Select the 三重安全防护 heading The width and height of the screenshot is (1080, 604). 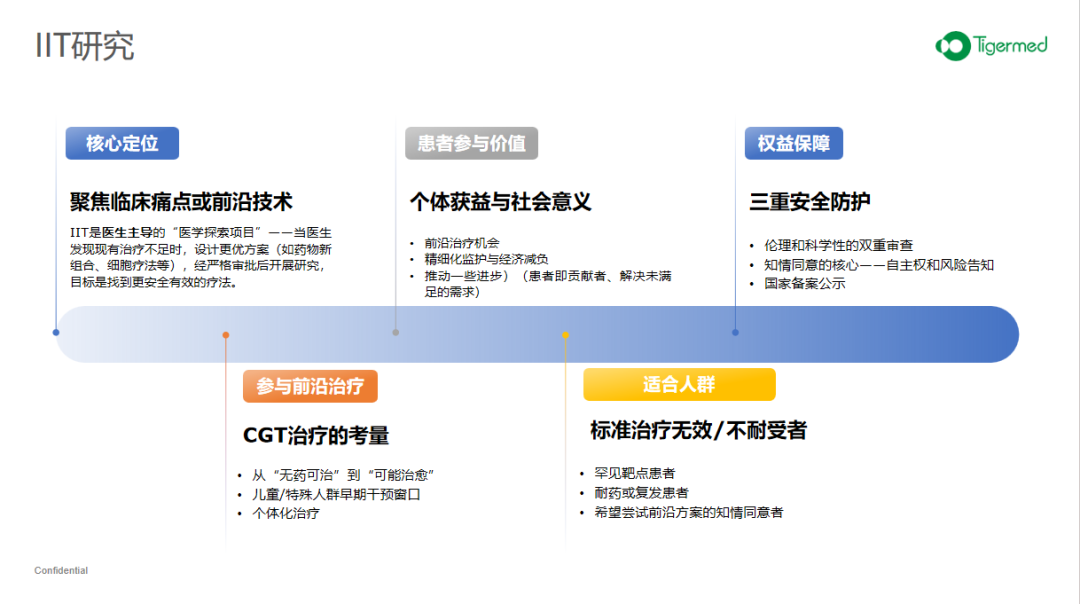click(810, 202)
